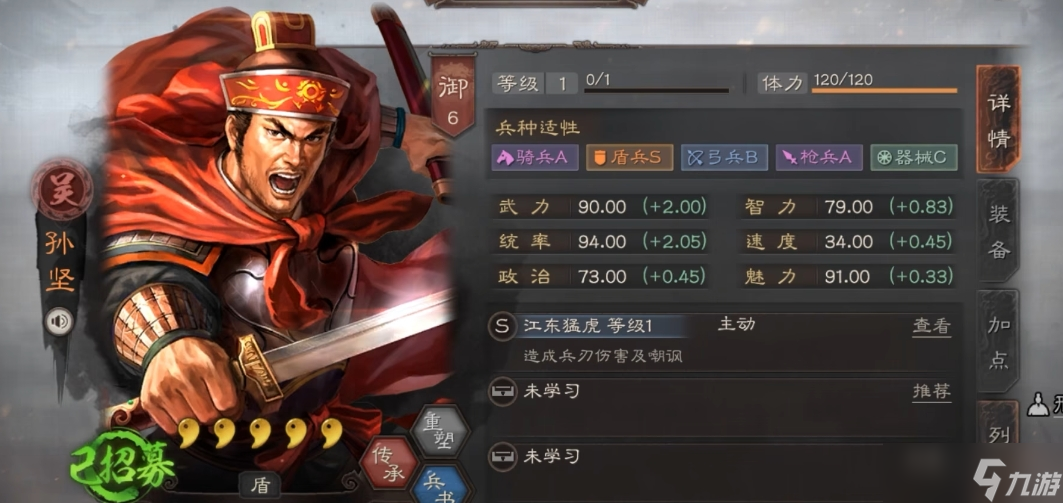Open the 详情 tab
This screenshot has height=503, width=1063.
pos(998,119)
